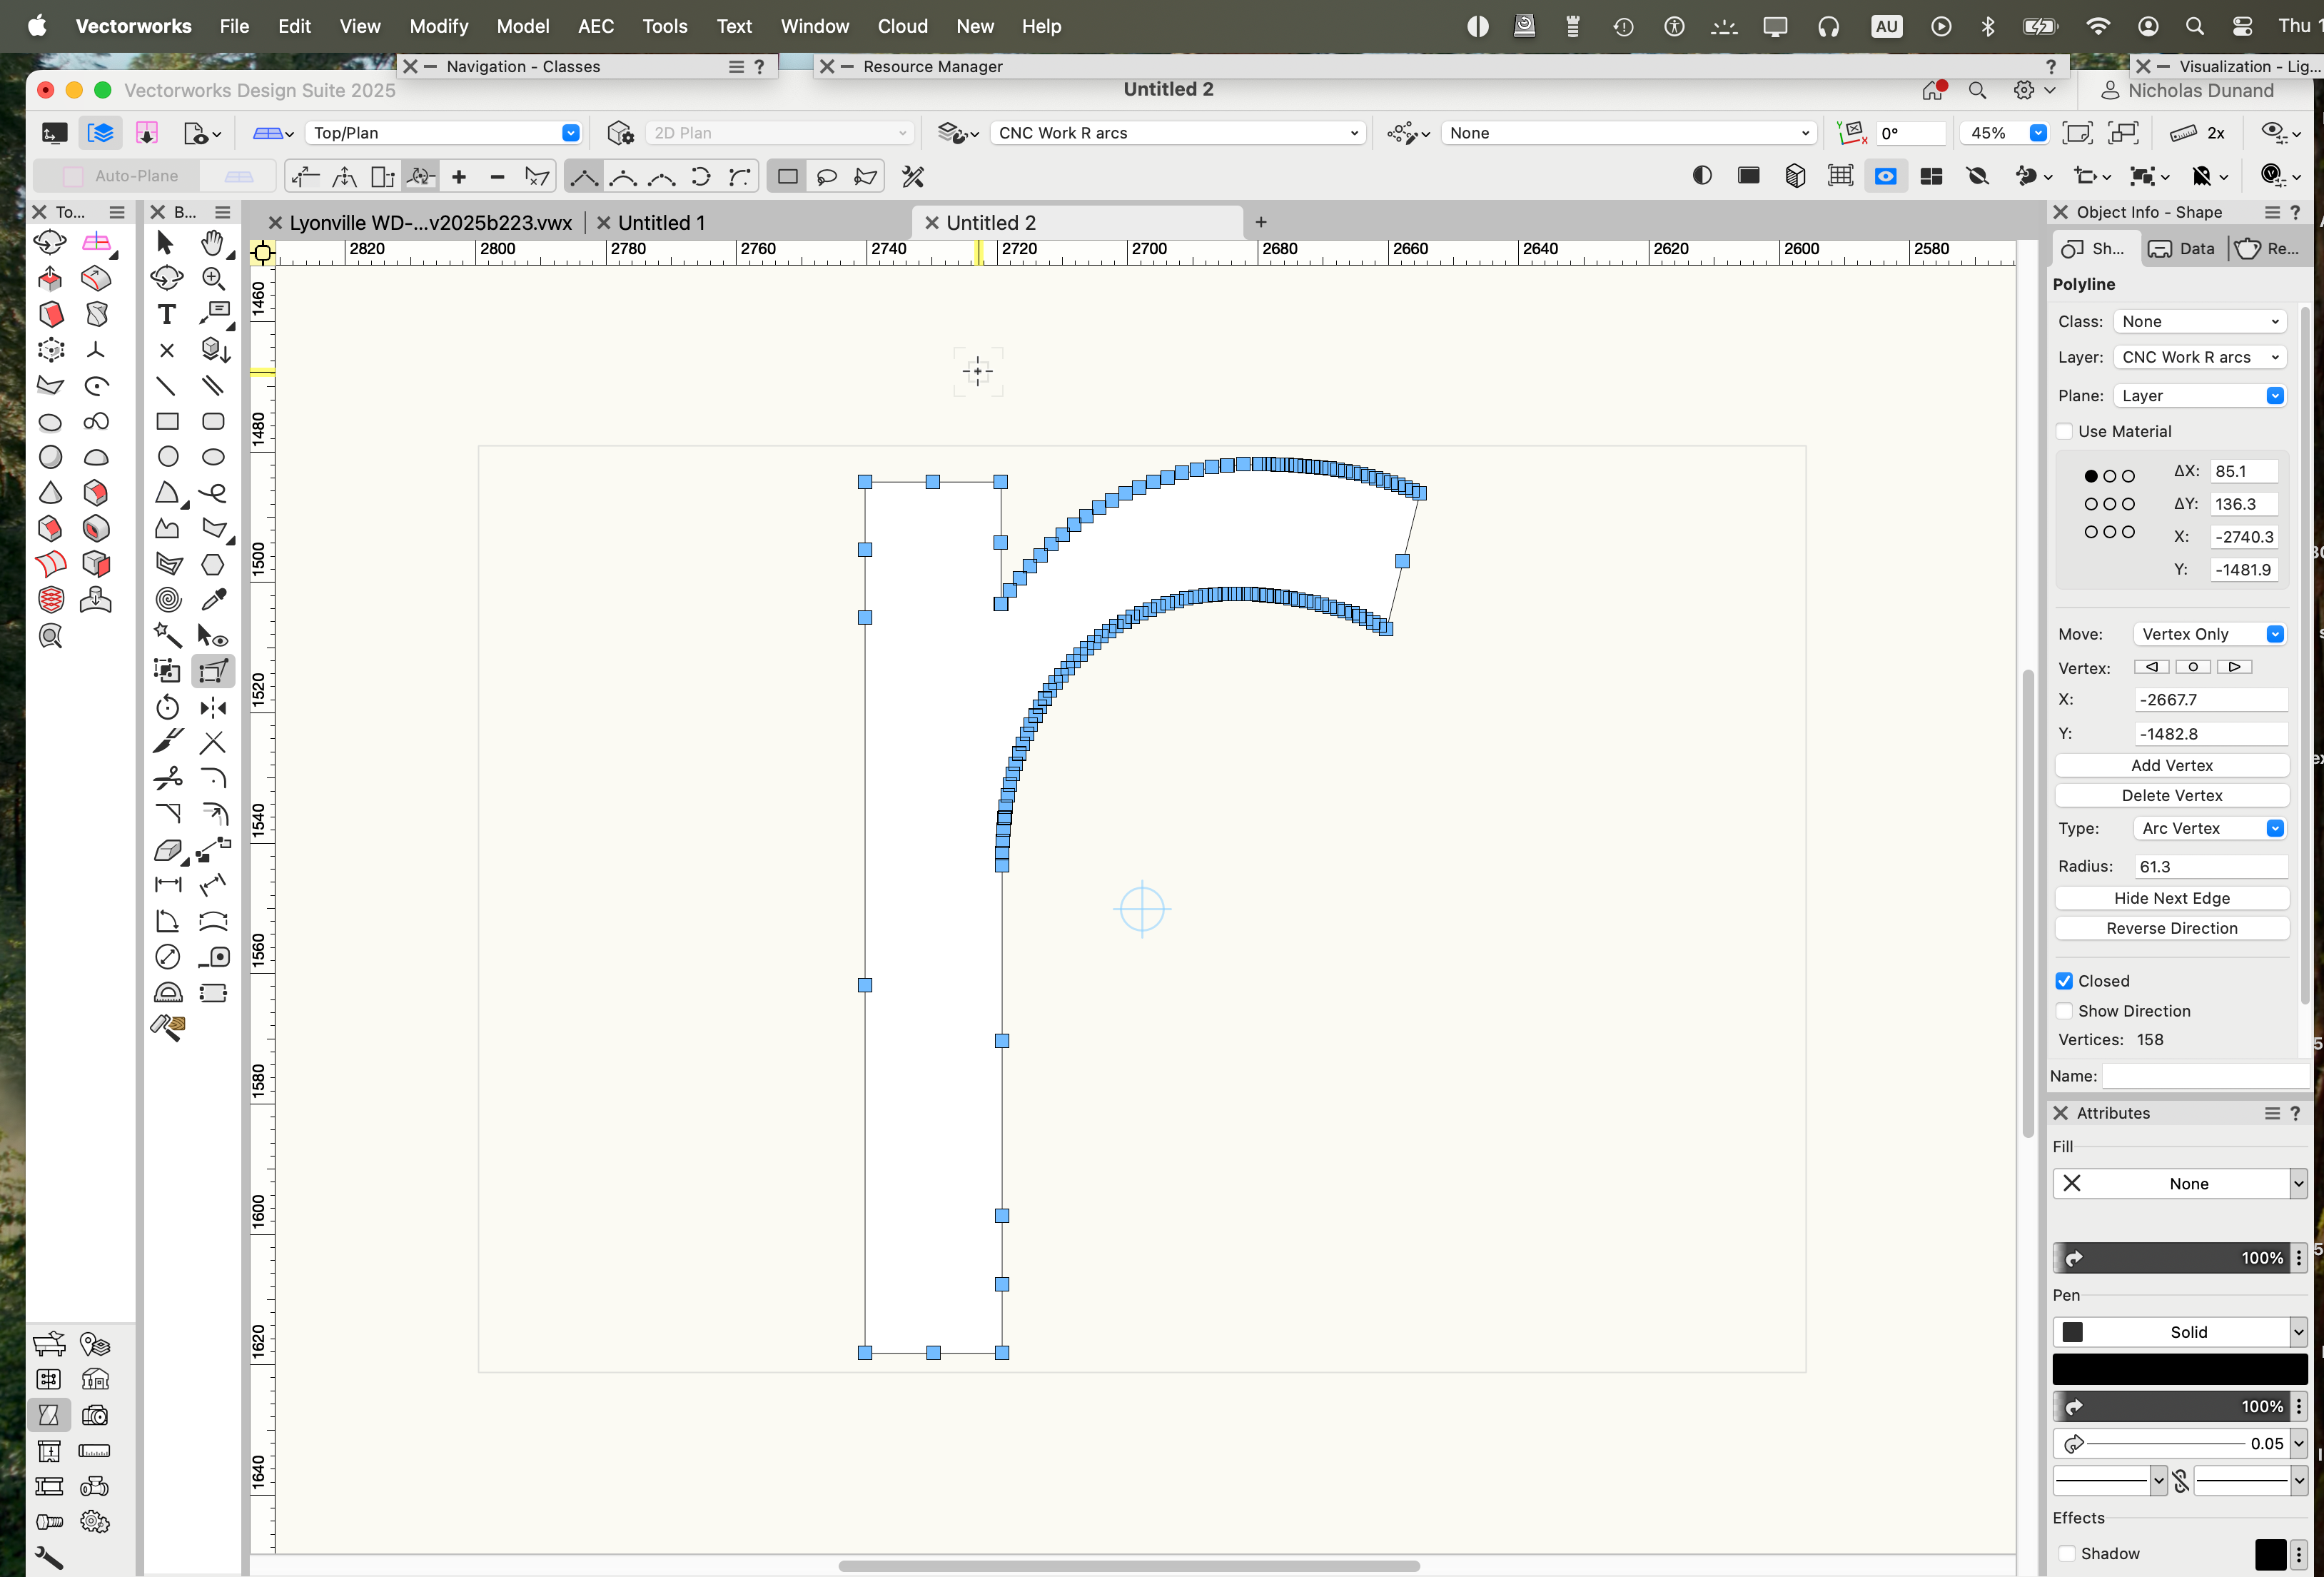Open the Modify menu
The height and width of the screenshot is (1577, 2324).
[x=438, y=26]
